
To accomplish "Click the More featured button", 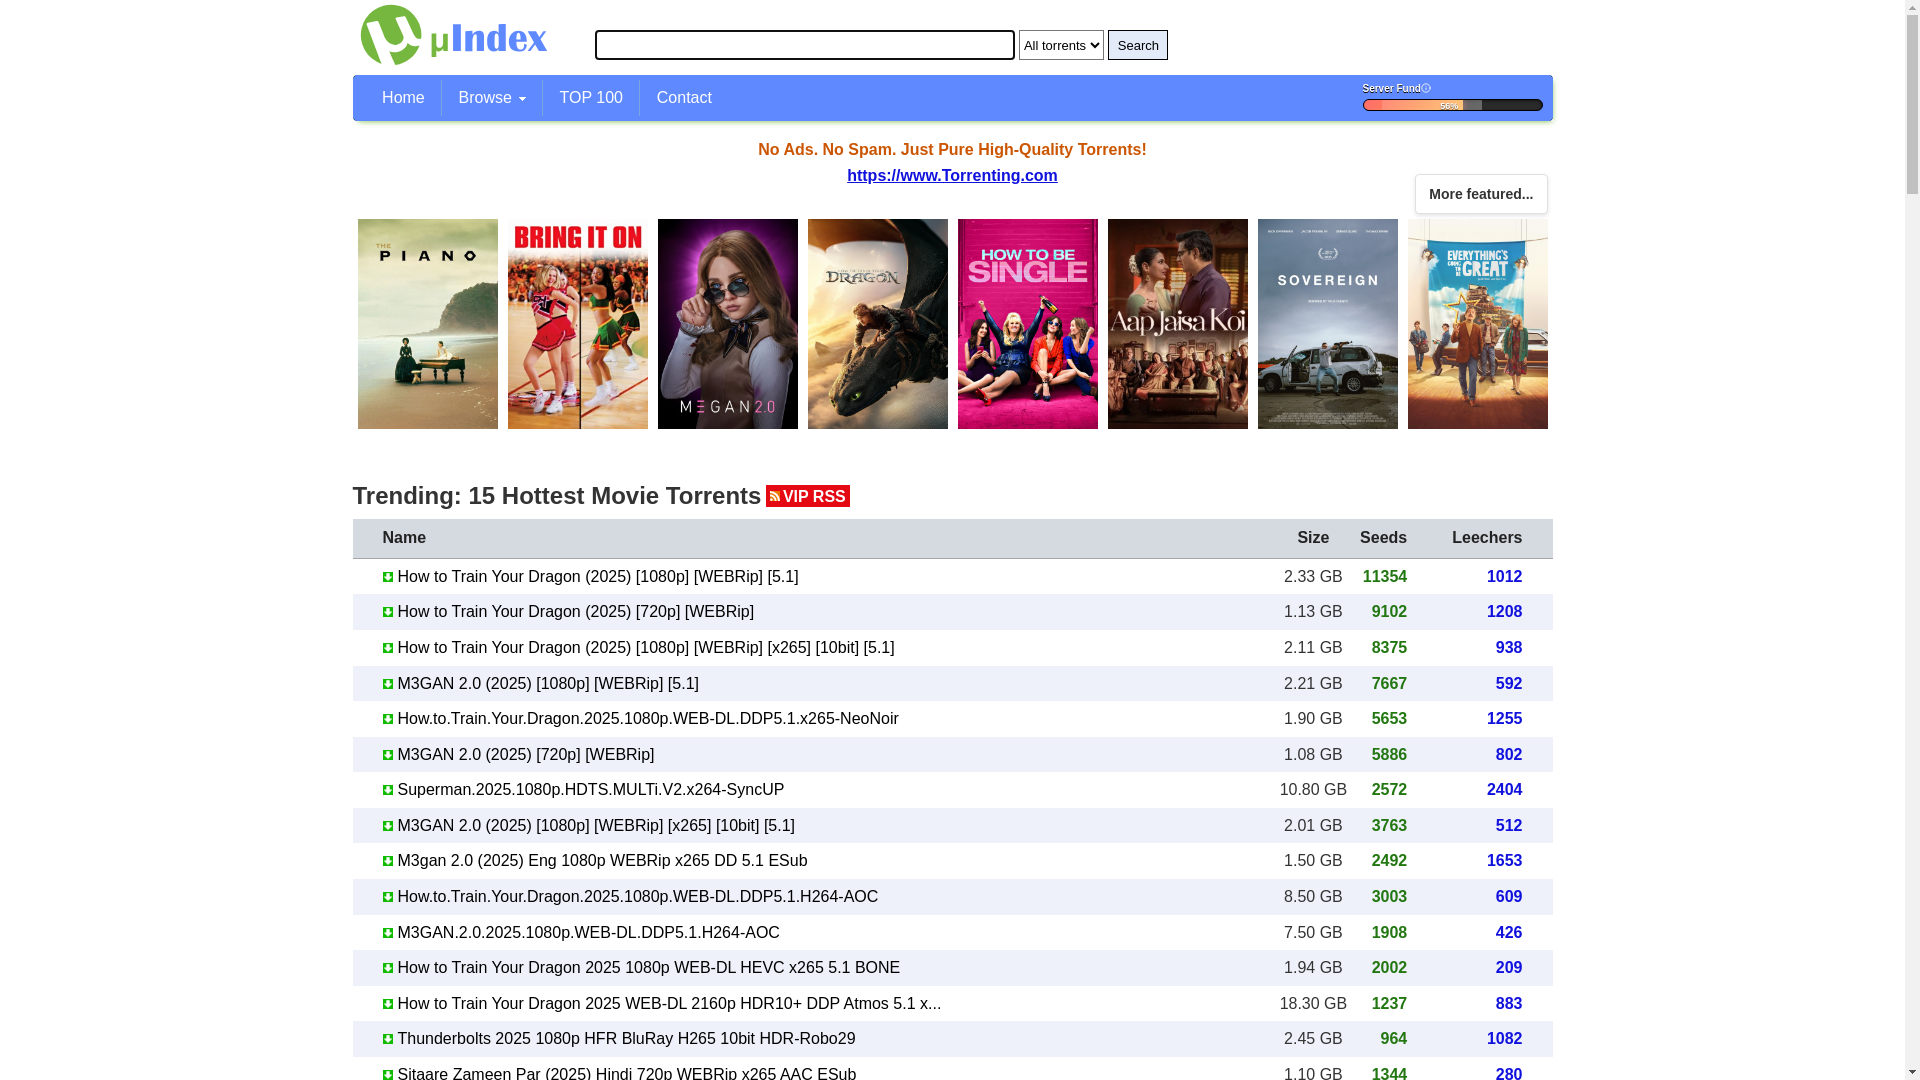I will coord(1481,194).
